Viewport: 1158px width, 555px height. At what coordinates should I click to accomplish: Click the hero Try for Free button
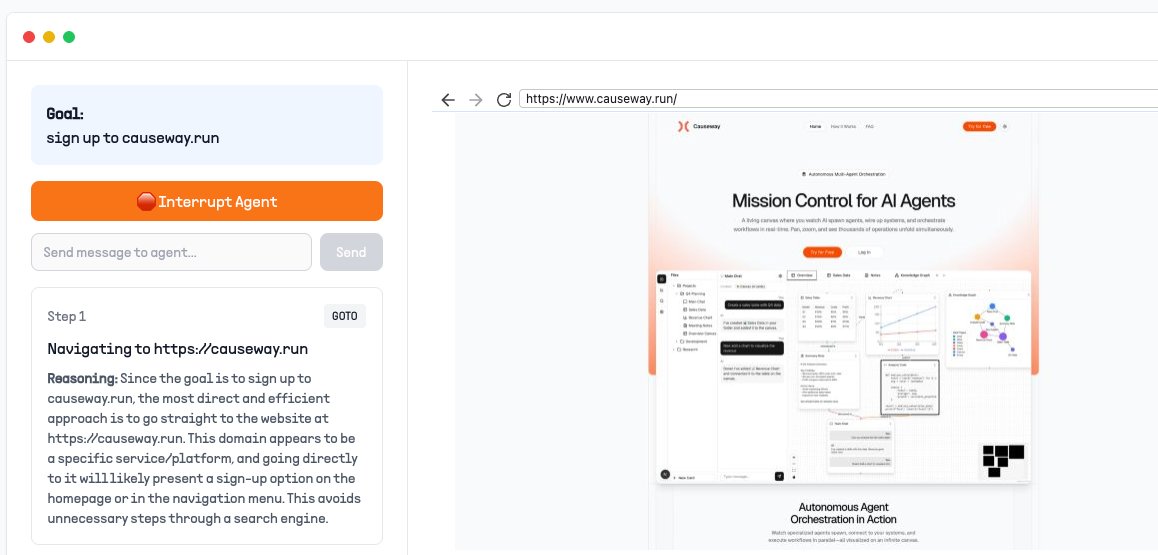(x=822, y=252)
